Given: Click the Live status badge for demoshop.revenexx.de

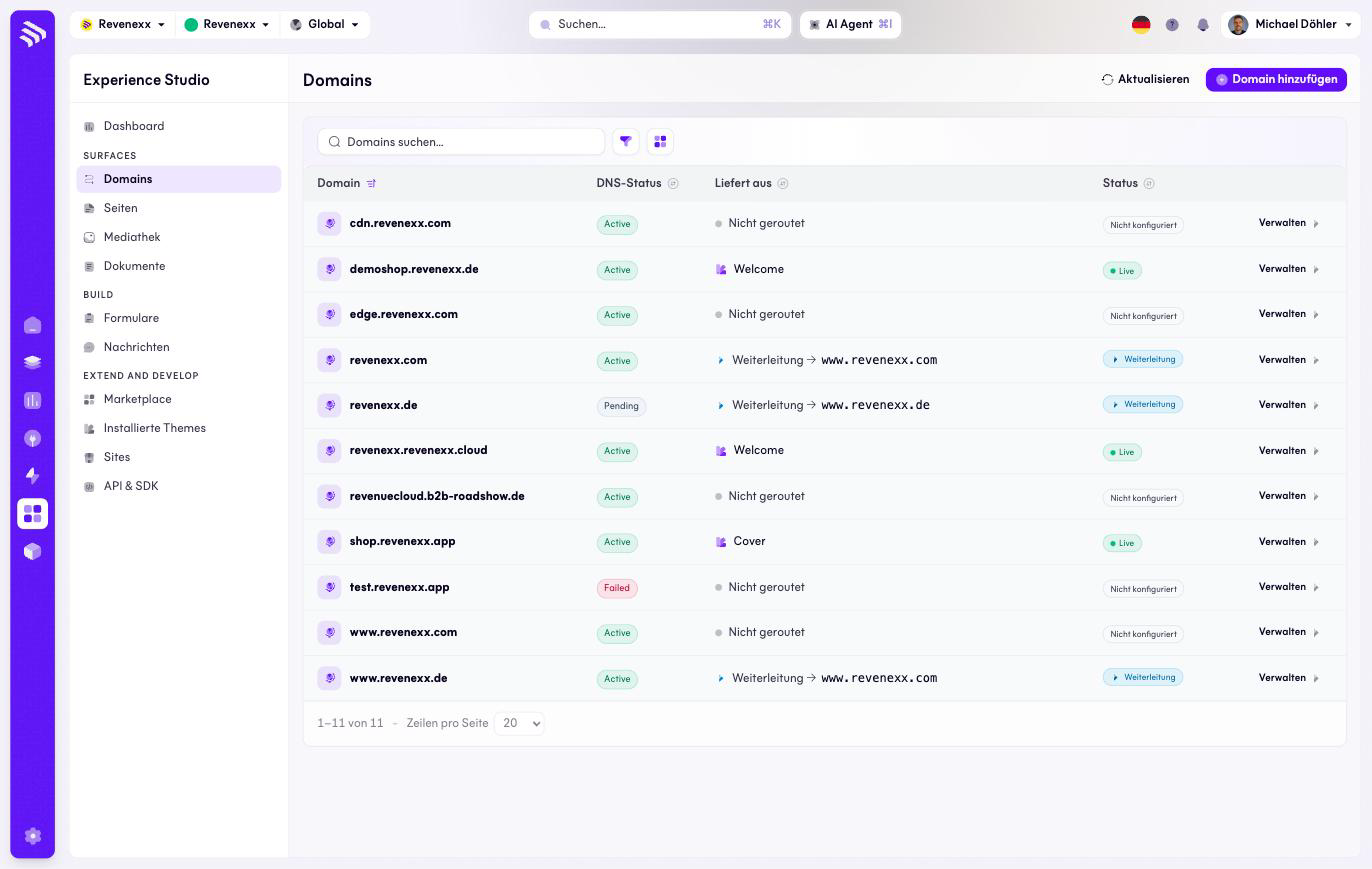Looking at the screenshot, I should click(x=1122, y=271).
